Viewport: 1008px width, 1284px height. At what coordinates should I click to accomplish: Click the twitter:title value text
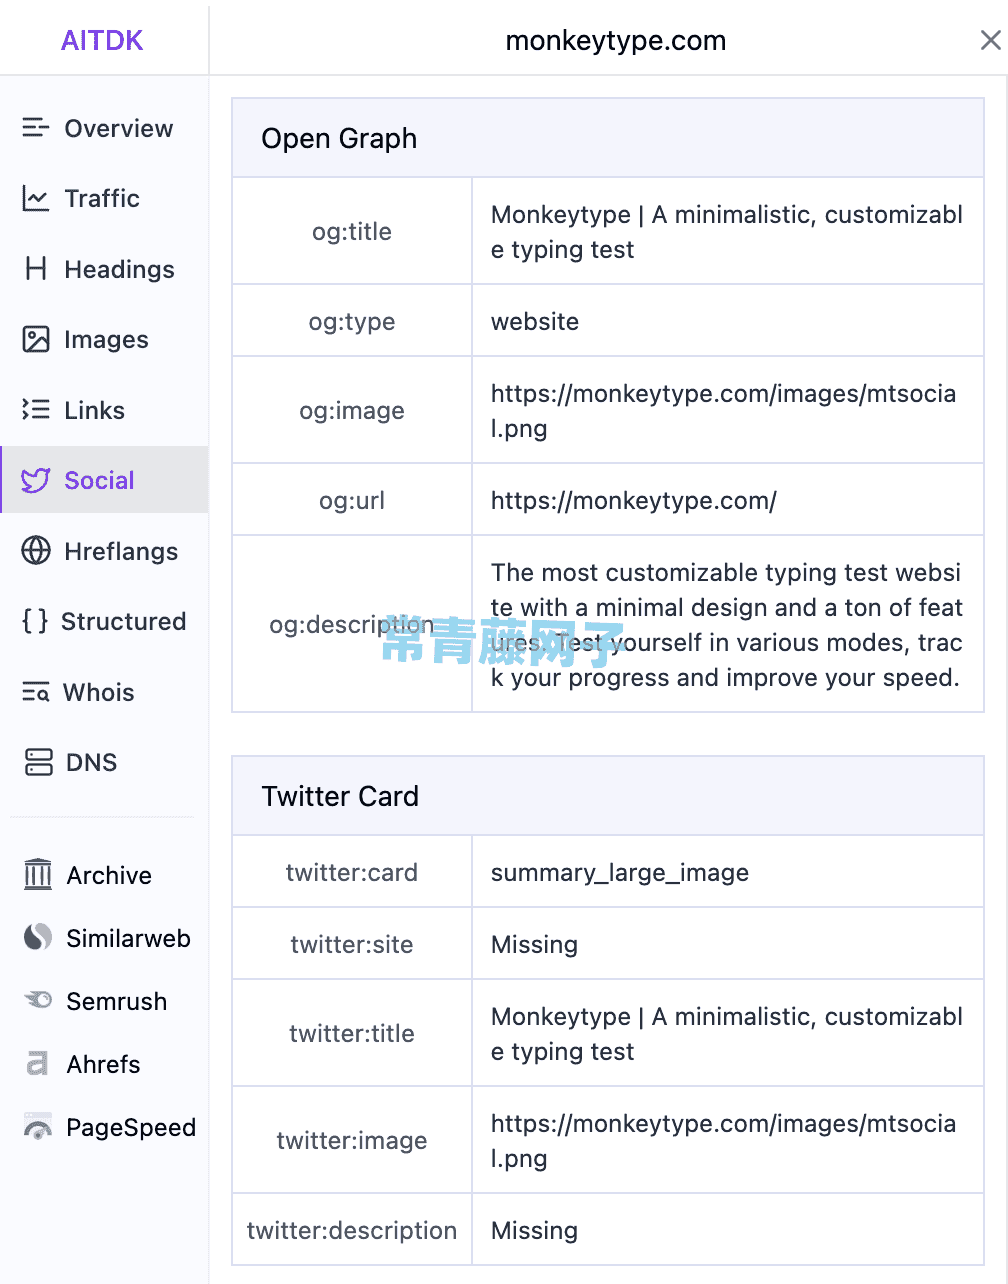pyautogui.click(x=727, y=1033)
